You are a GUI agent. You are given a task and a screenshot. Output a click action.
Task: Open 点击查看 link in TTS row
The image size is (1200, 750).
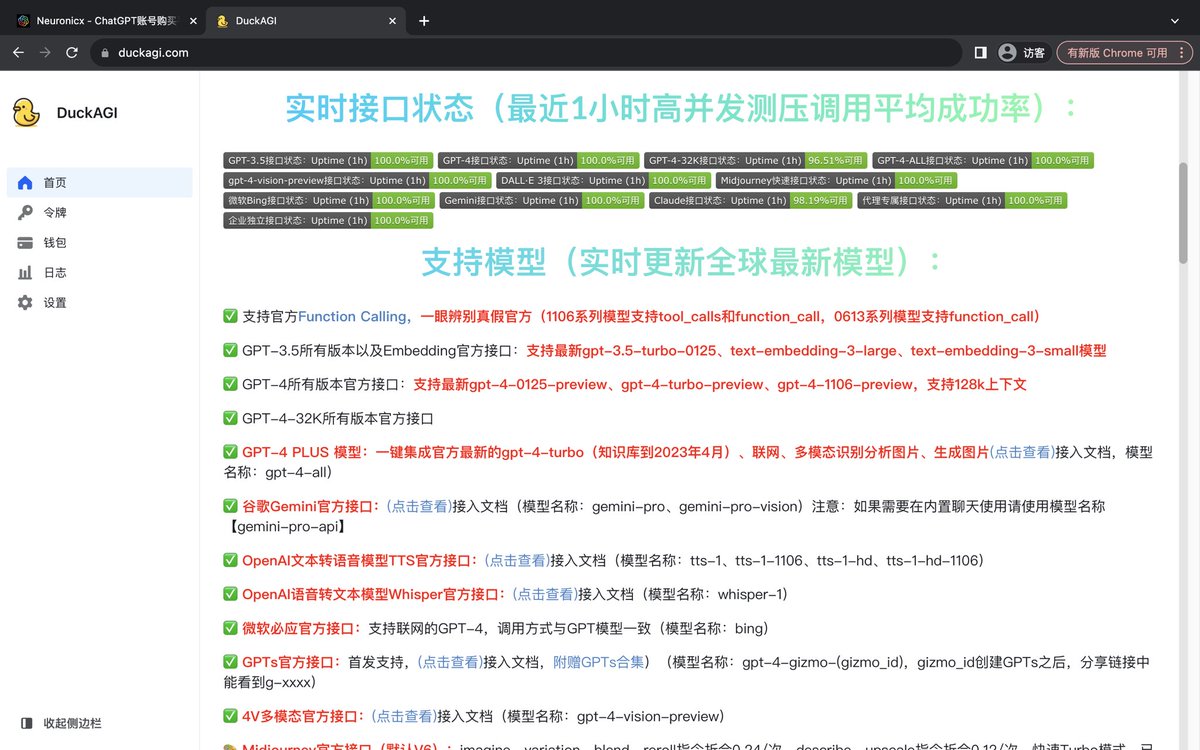pos(517,561)
